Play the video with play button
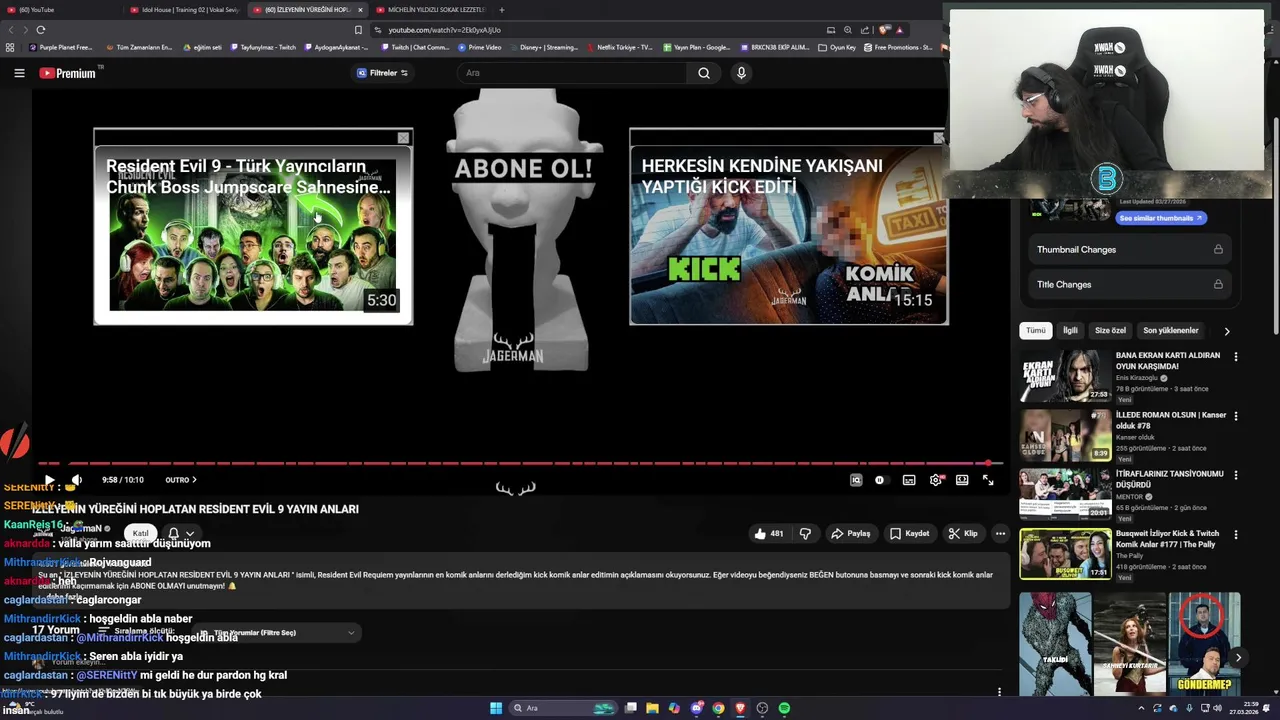This screenshot has width=1280, height=720. (48, 480)
